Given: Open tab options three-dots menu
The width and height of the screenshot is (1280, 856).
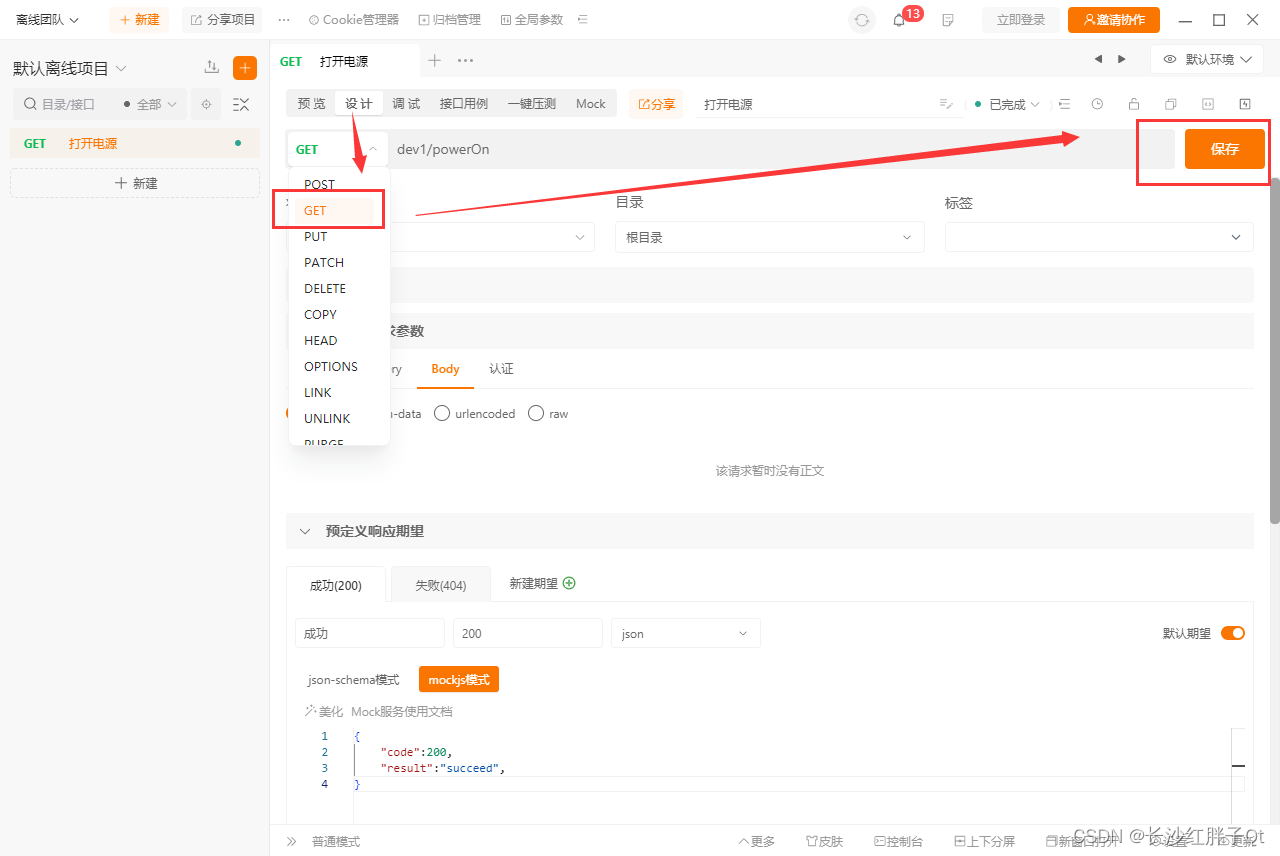Looking at the screenshot, I should (x=465, y=60).
